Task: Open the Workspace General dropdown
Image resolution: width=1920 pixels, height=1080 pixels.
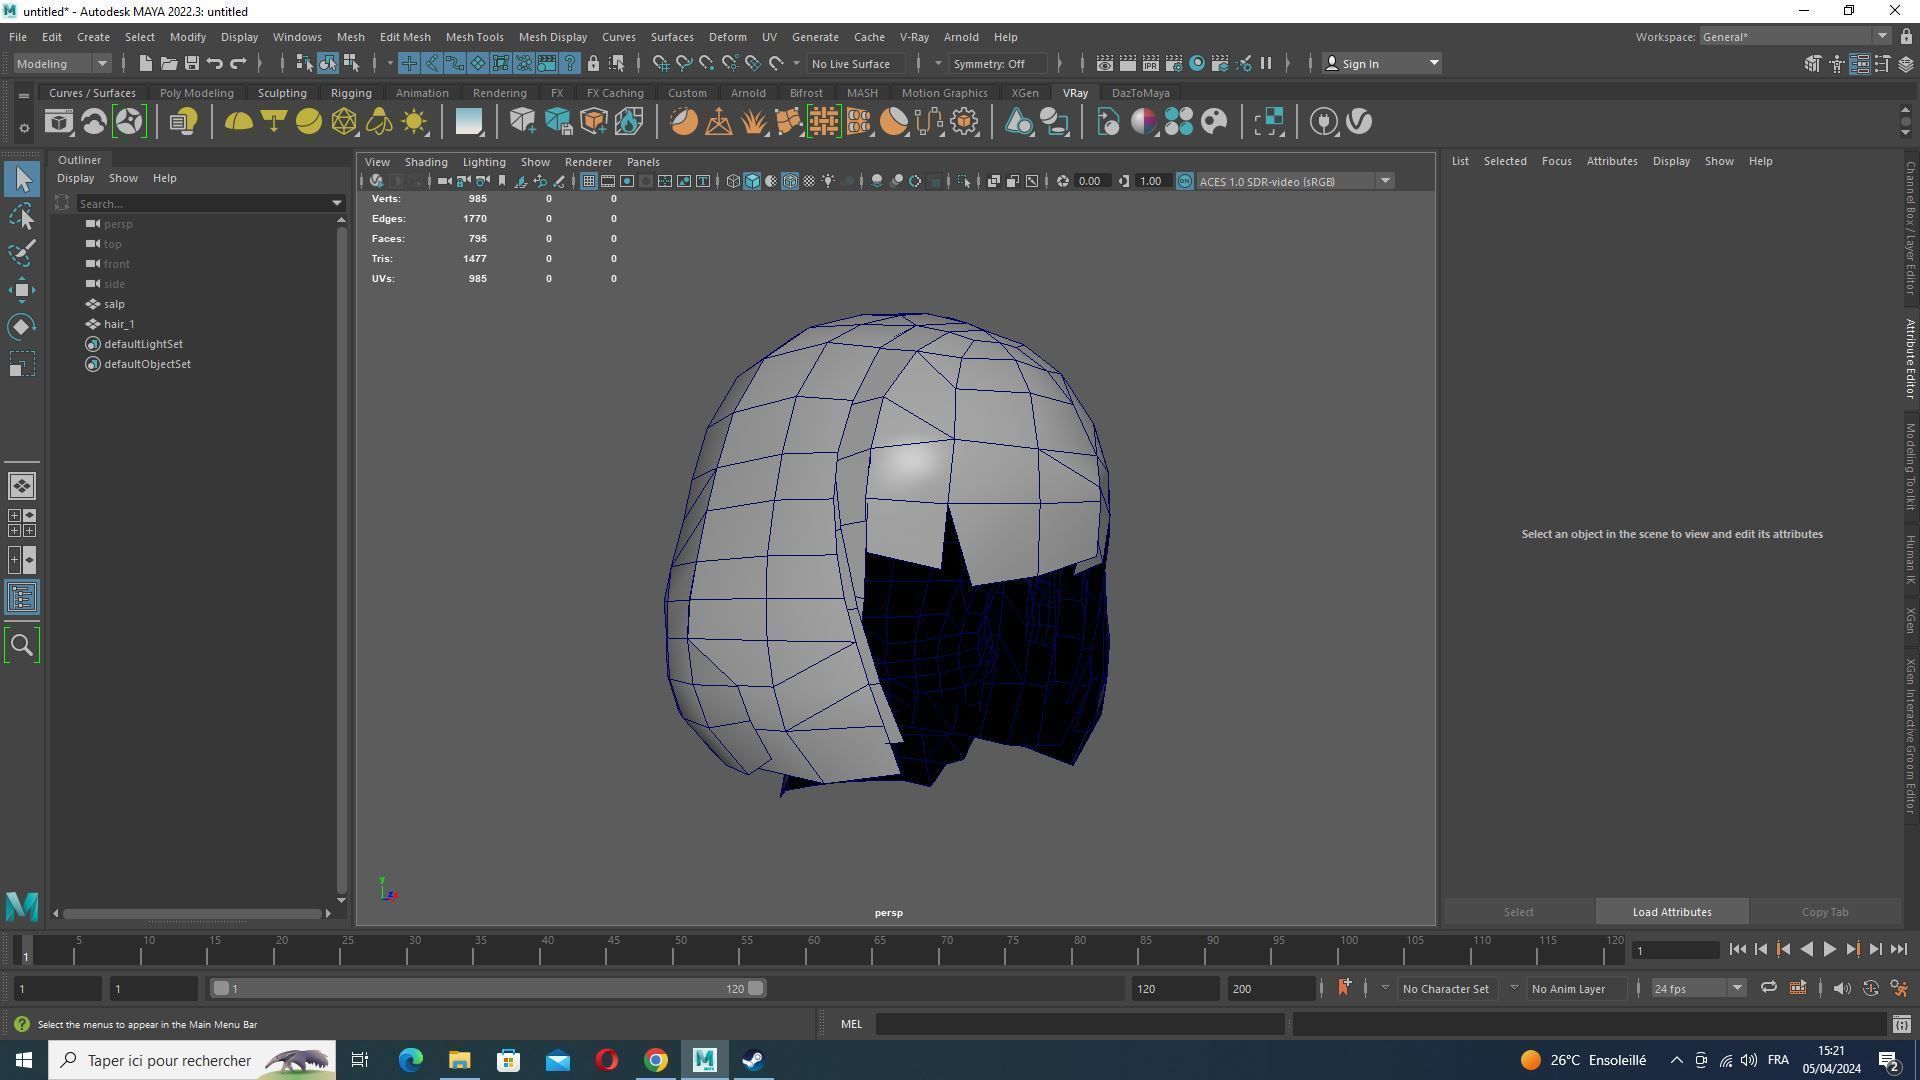Action: click(x=1795, y=37)
